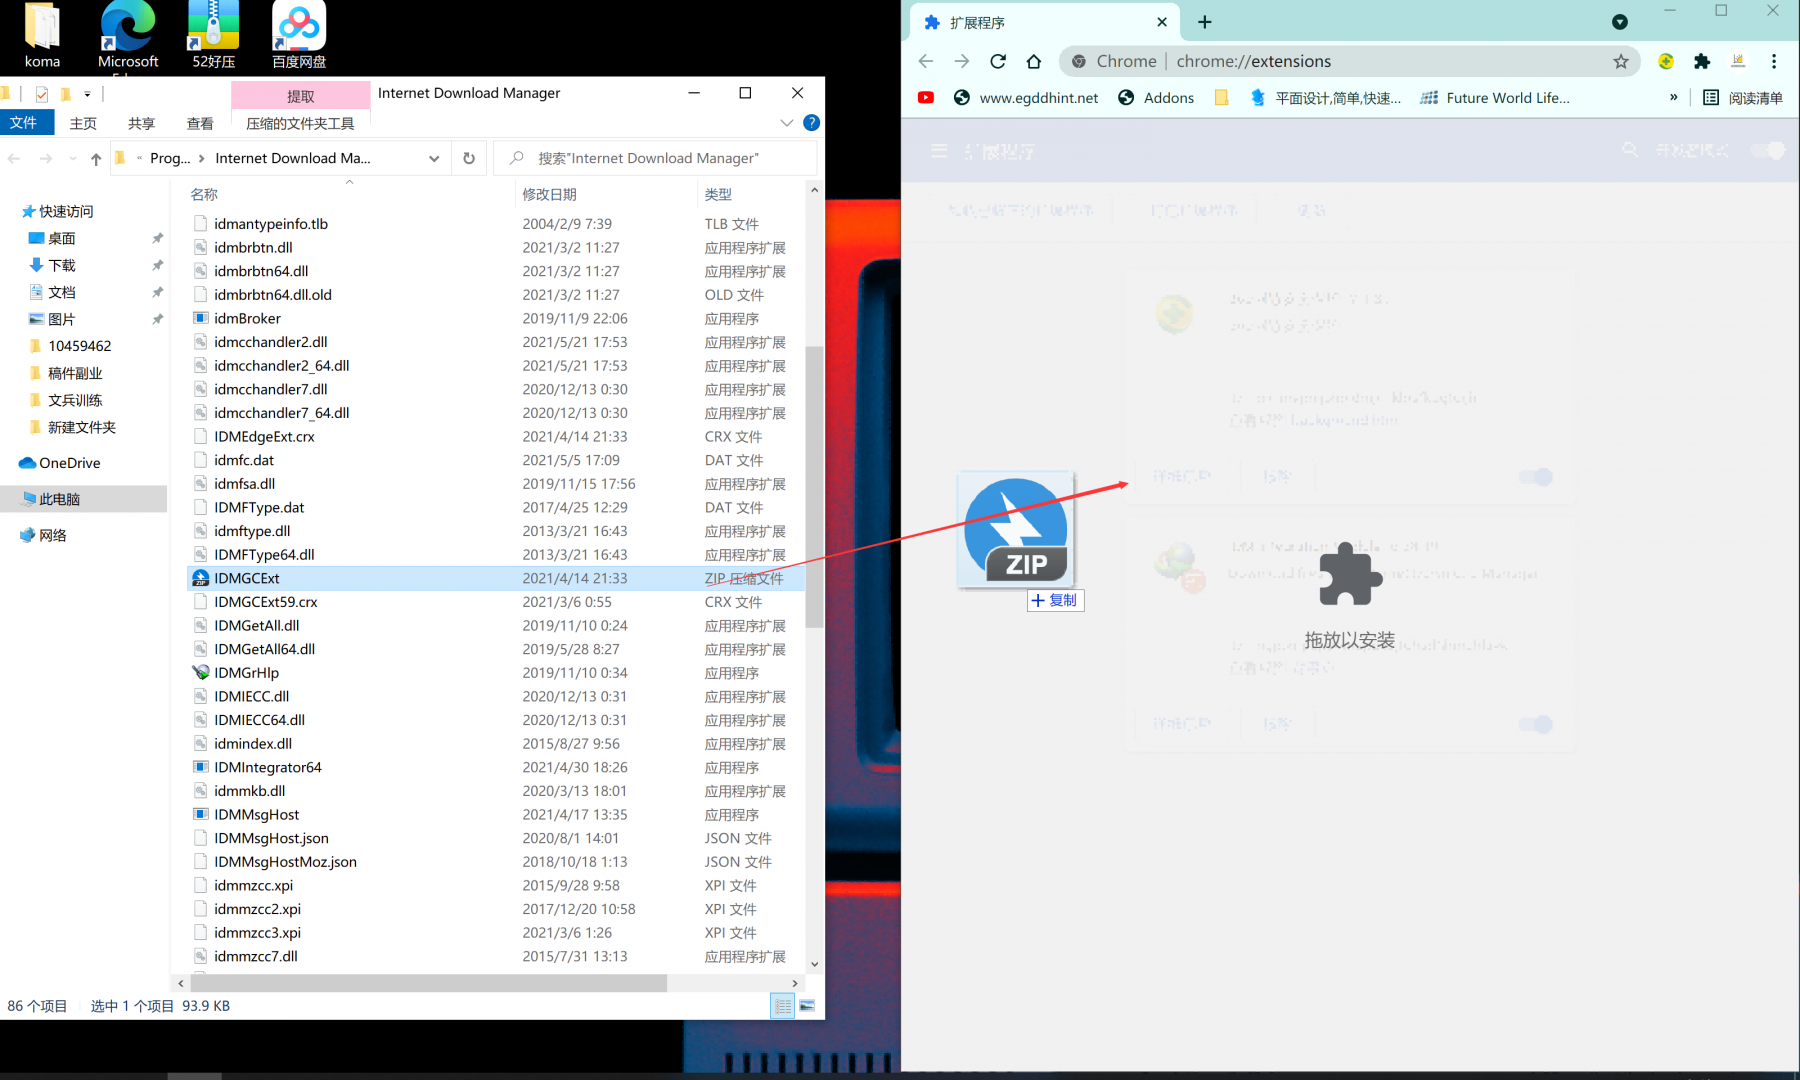The image size is (1800, 1080).
Task: Click the Explorer vertical scrollbar thumb
Action: (814, 487)
